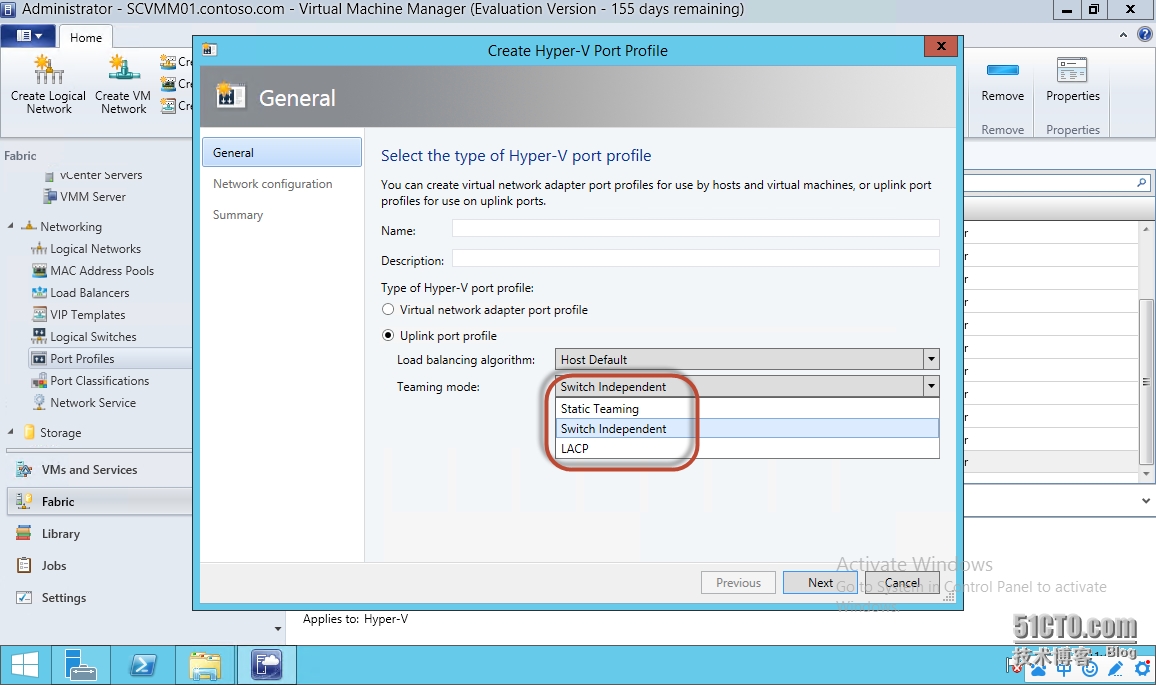Screen dimensions: 1156x685
Task: Choose Static Teaming from the list
Action: tap(747, 408)
